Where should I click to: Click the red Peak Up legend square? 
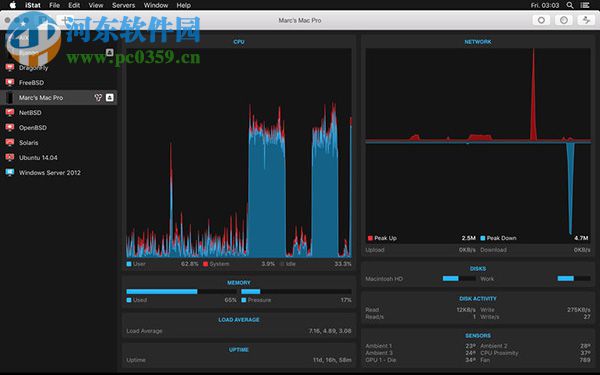pos(370,238)
